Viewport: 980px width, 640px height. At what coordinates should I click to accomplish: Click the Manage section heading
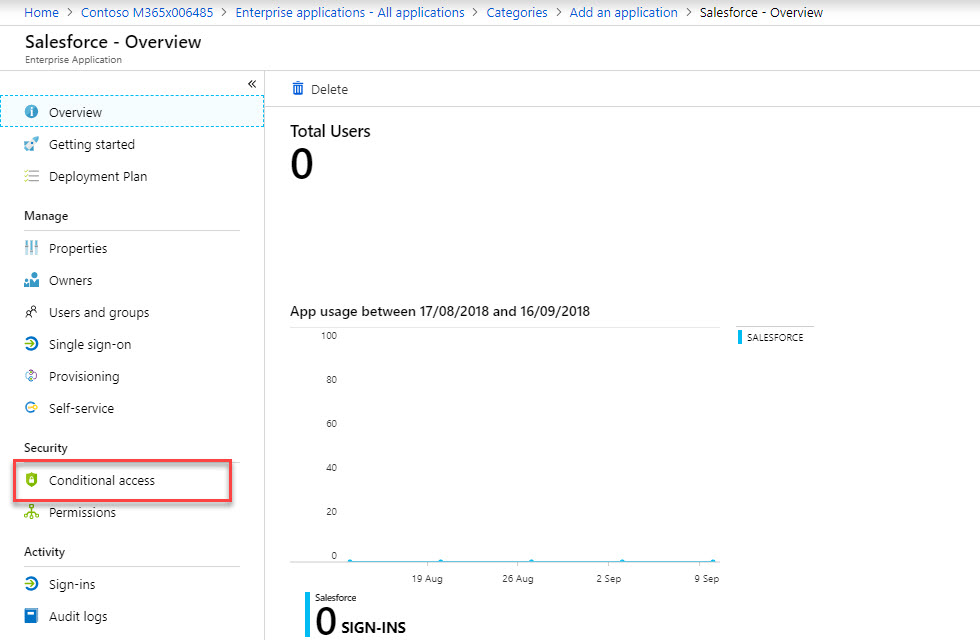point(46,216)
